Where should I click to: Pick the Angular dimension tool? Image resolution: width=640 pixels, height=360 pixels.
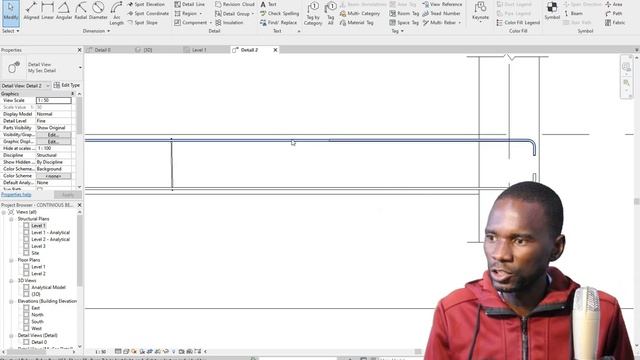tap(64, 11)
